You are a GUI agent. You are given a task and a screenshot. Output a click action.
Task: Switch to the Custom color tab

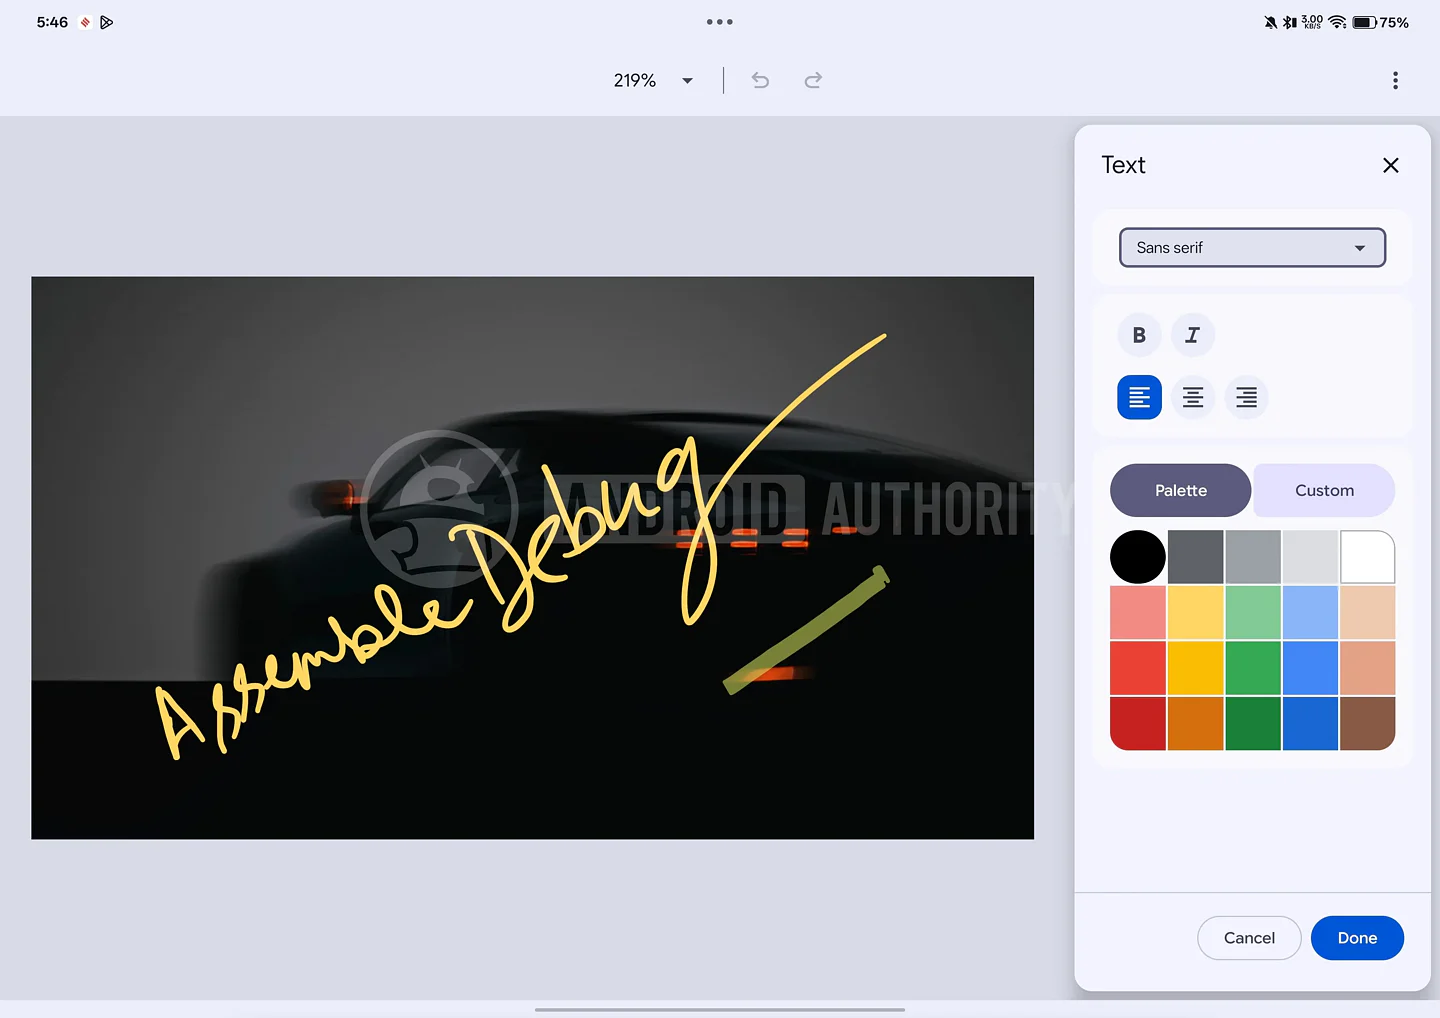click(1324, 490)
